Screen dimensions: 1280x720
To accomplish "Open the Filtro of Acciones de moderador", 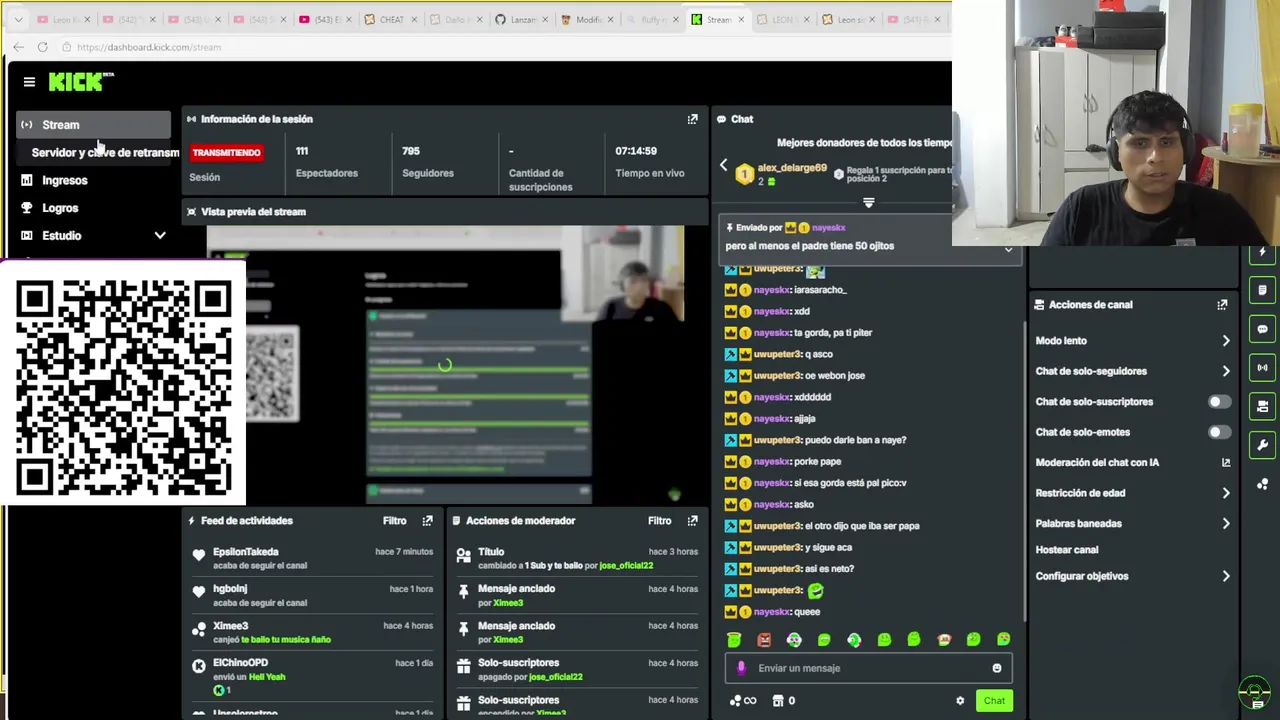I will pyautogui.click(x=659, y=521).
